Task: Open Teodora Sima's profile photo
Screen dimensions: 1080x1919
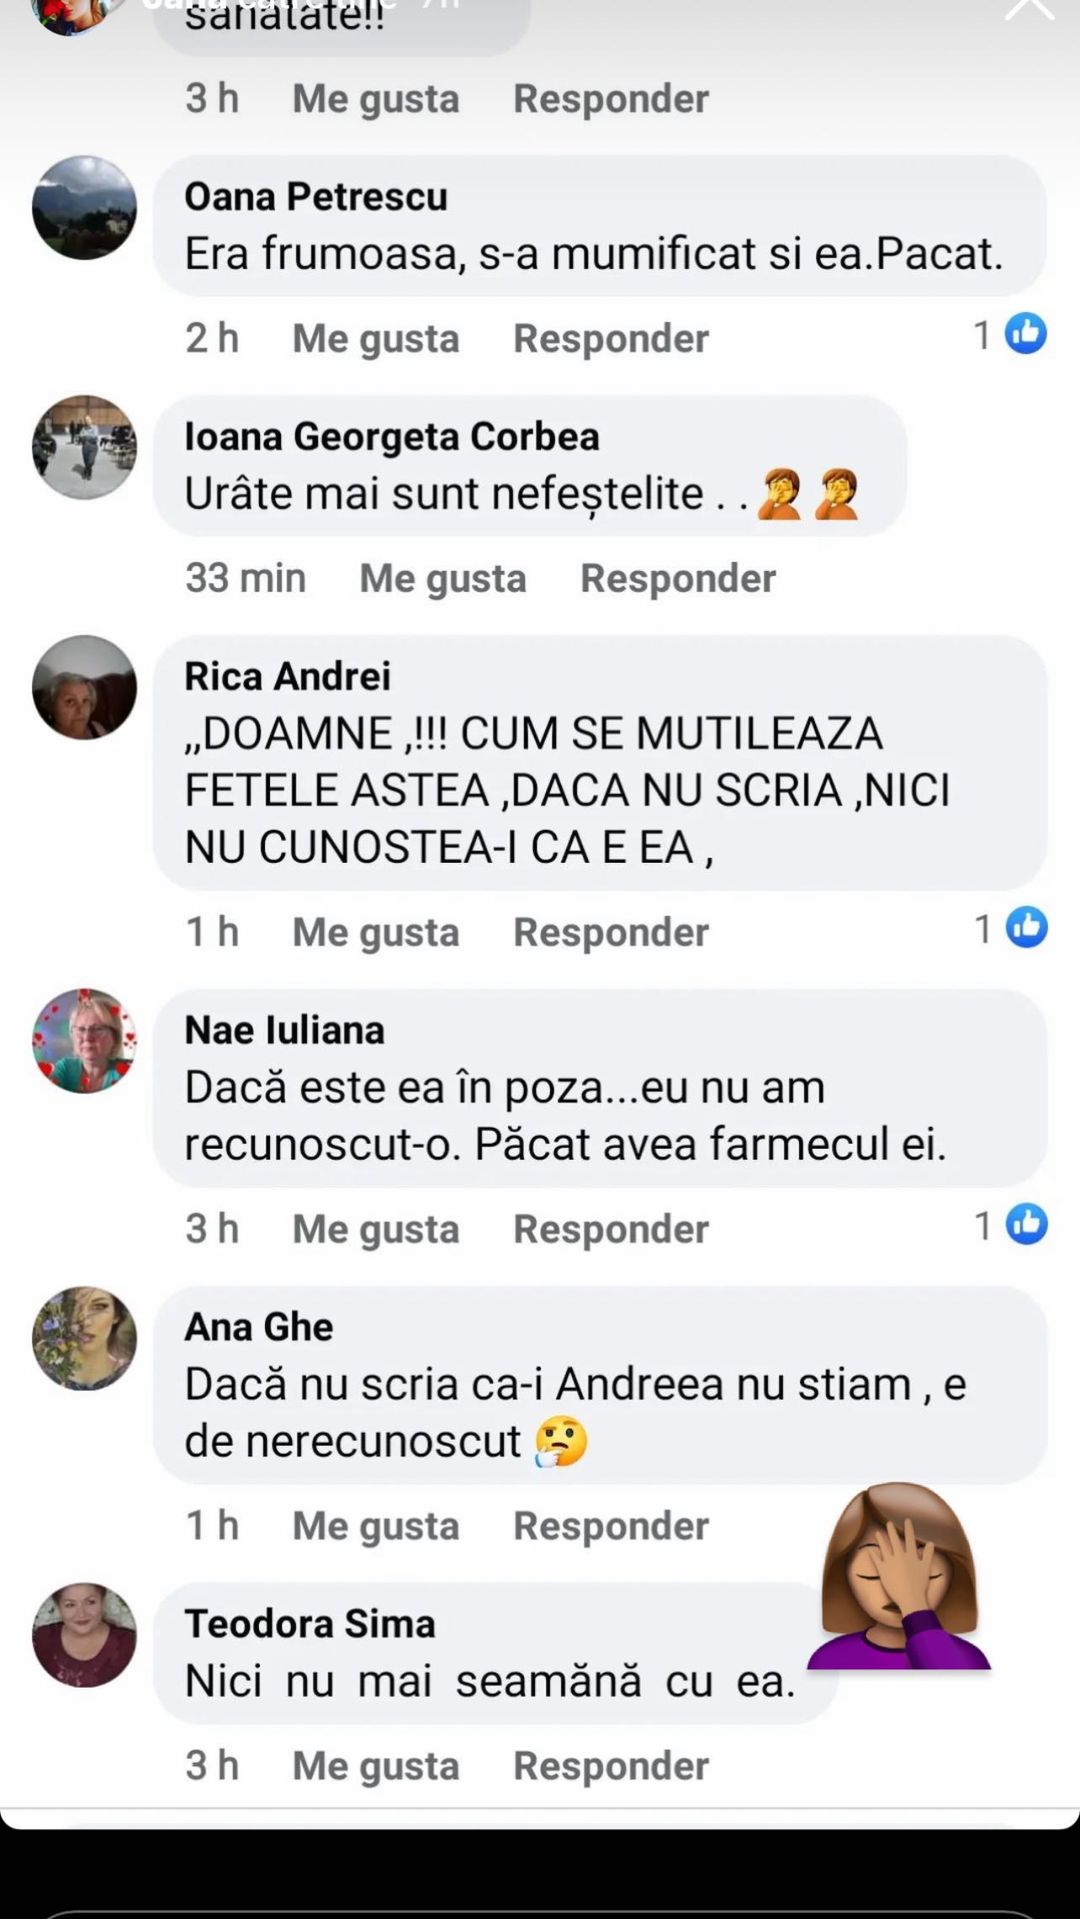Action: point(85,1635)
